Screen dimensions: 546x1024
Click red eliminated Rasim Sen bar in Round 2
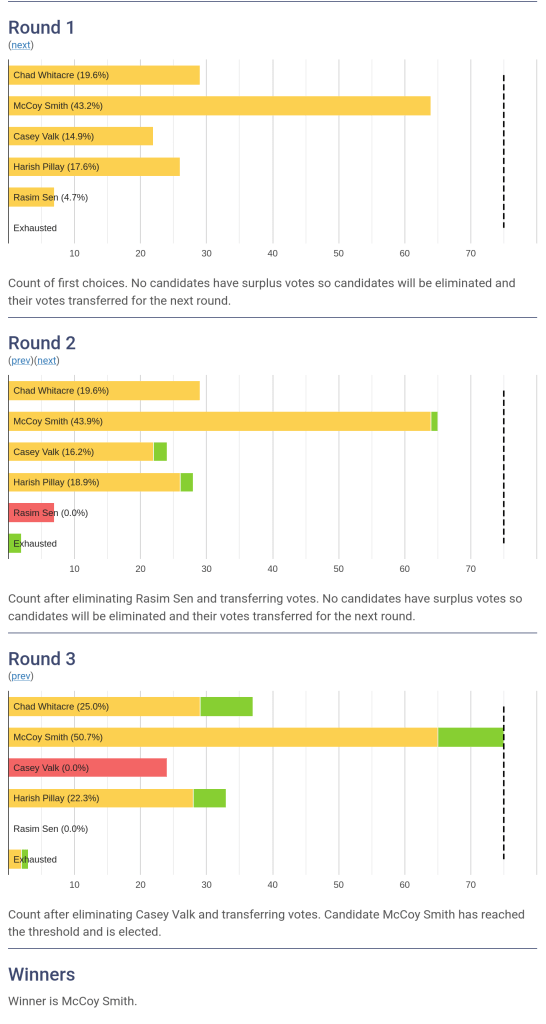(x=31, y=513)
